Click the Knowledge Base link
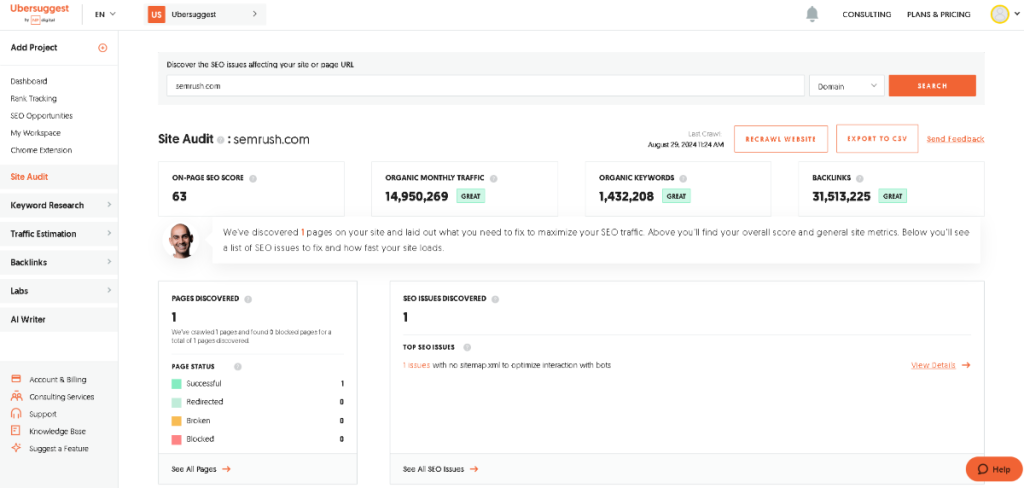Viewport: 1024px width, 488px height. (57, 431)
